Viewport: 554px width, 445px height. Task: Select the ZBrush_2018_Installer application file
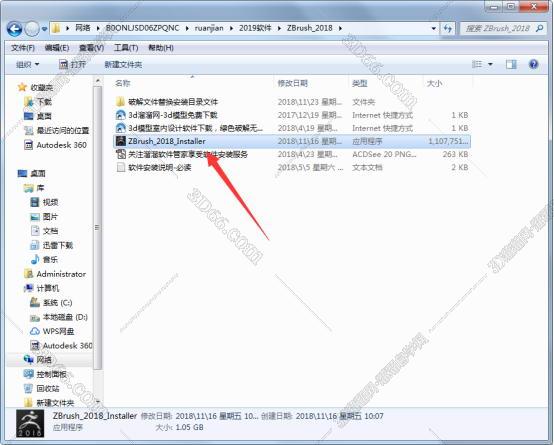[292, 141]
